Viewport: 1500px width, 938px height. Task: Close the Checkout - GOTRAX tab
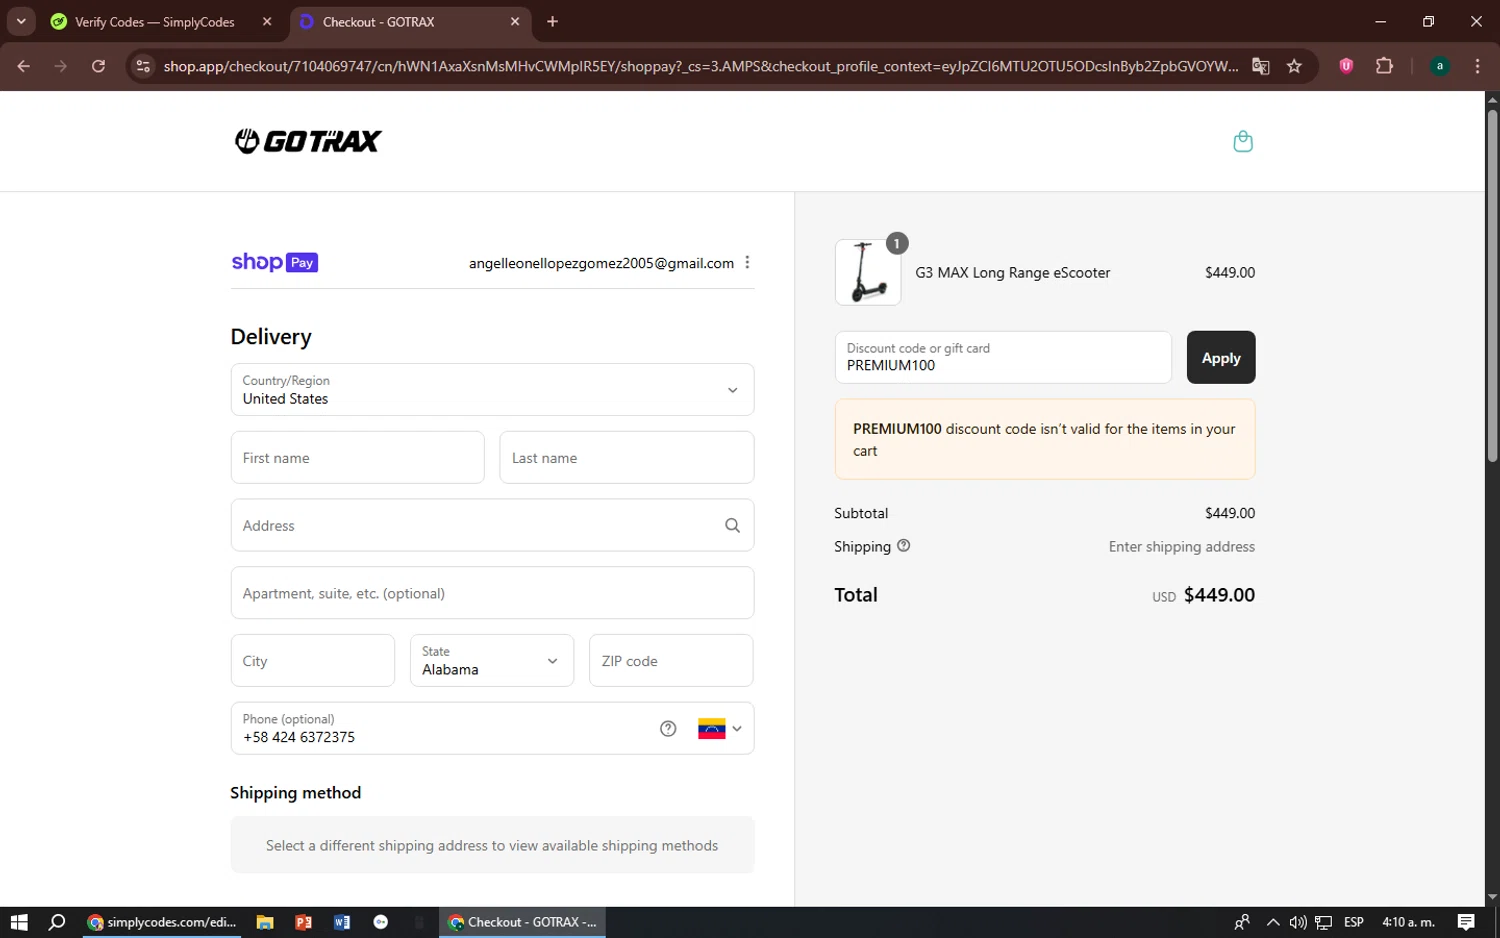(x=515, y=22)
